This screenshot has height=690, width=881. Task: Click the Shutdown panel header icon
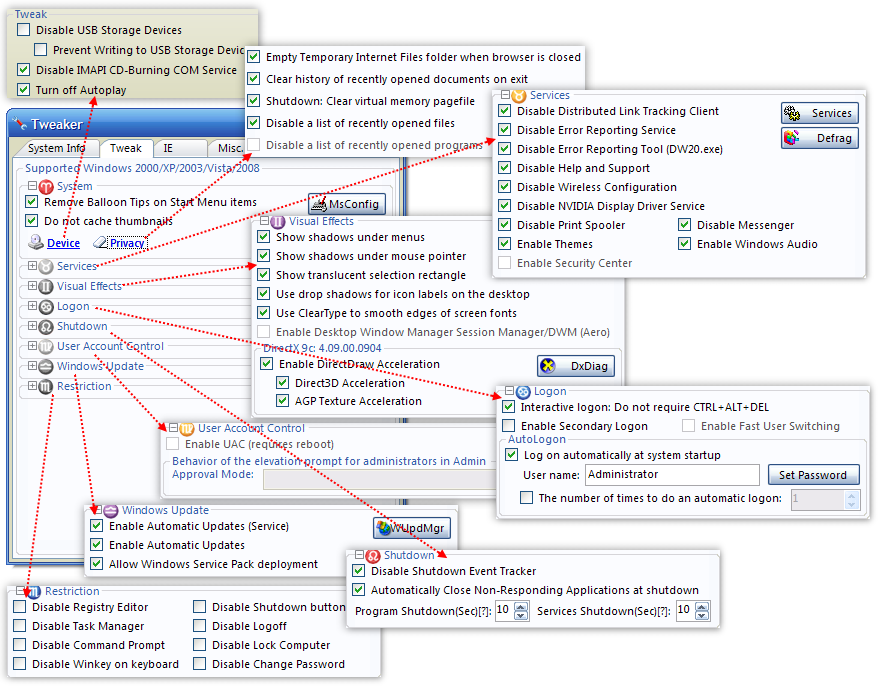pyautogui.click(x=373, y=556)
